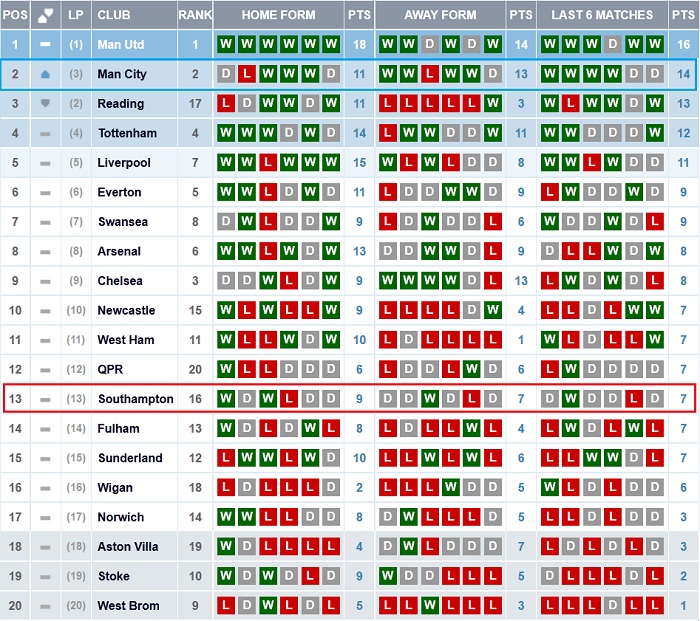Open the Norwich club link
Image resolution: width=700 pixels, height=621 pixels.
pos(121,517)
